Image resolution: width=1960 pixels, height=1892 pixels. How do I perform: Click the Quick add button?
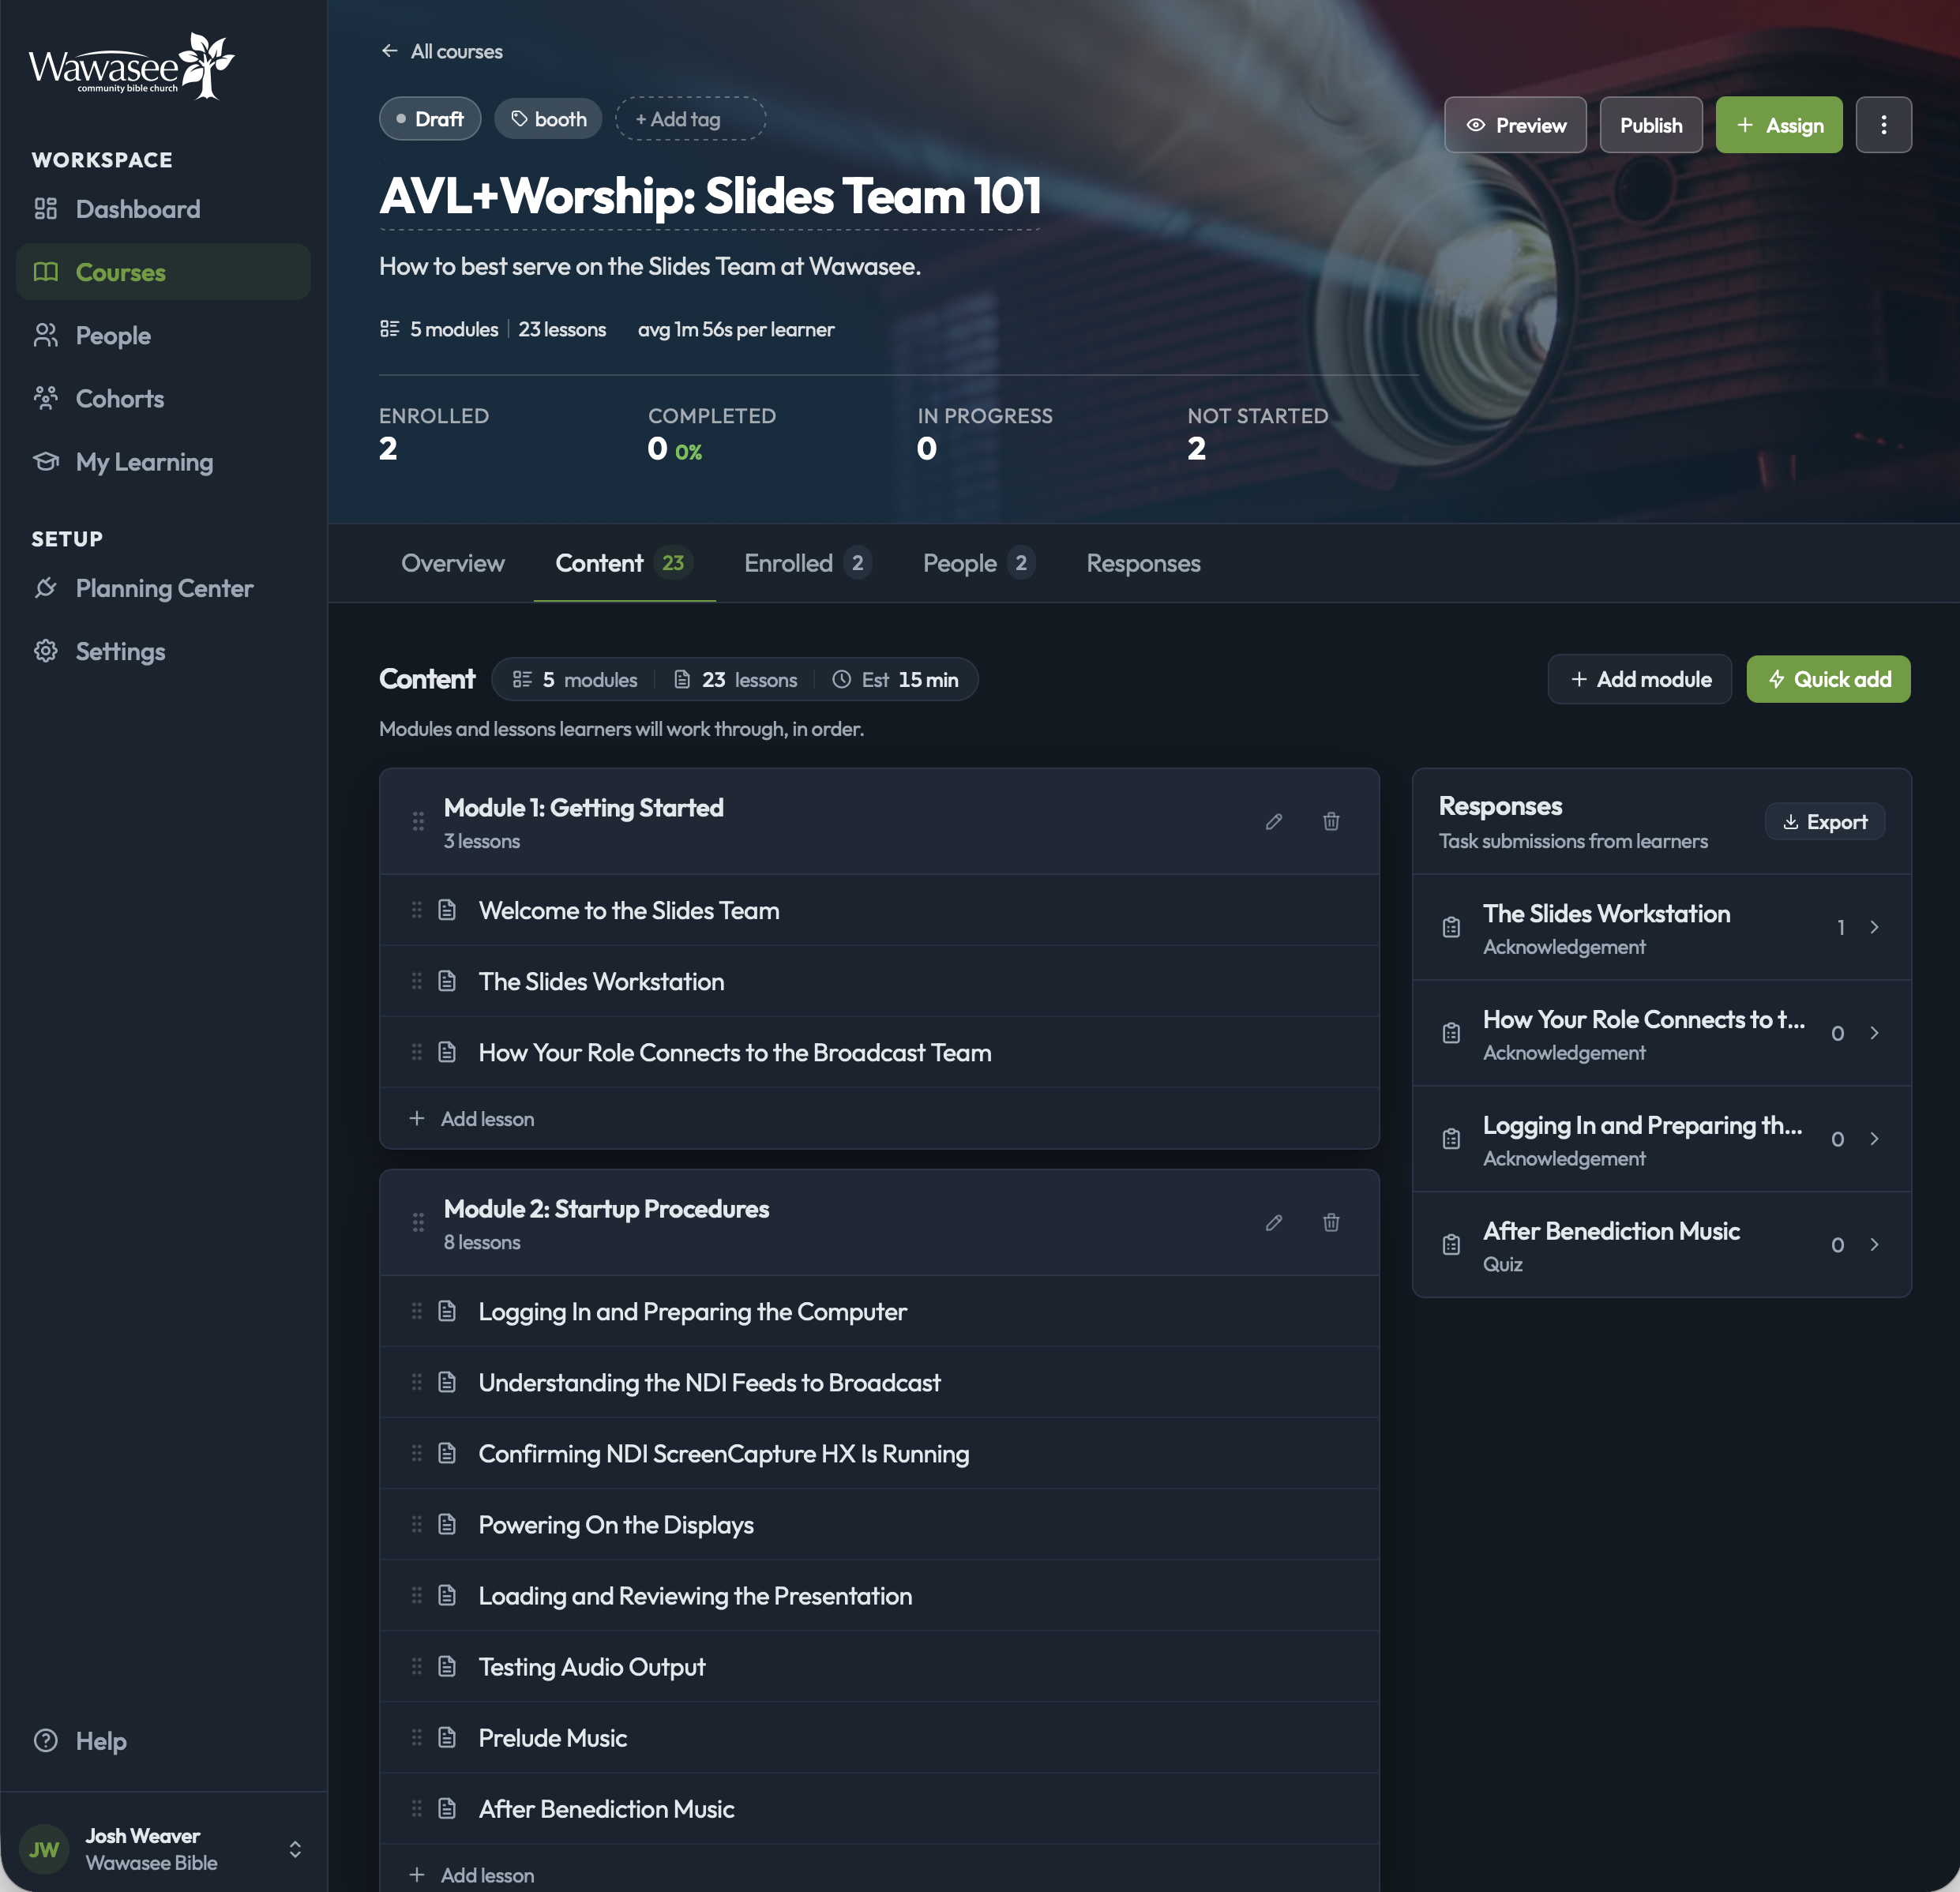[x=1828, y=679]
